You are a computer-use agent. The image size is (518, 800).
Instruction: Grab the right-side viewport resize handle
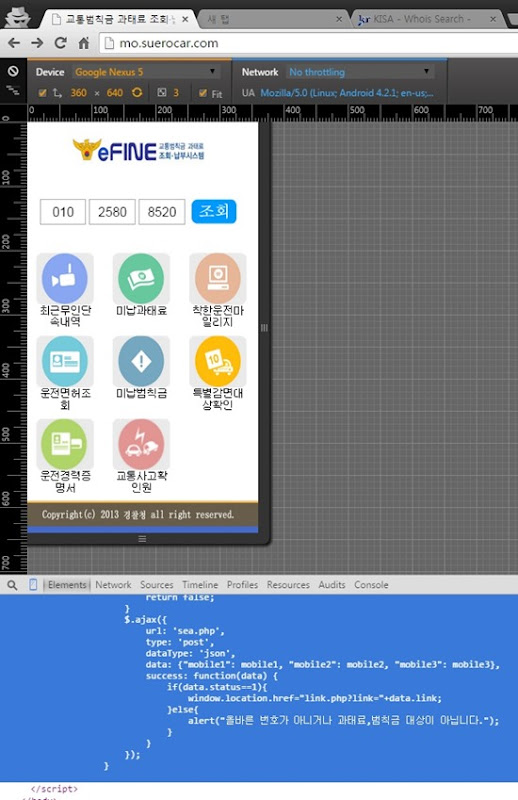tap(264, 328)
